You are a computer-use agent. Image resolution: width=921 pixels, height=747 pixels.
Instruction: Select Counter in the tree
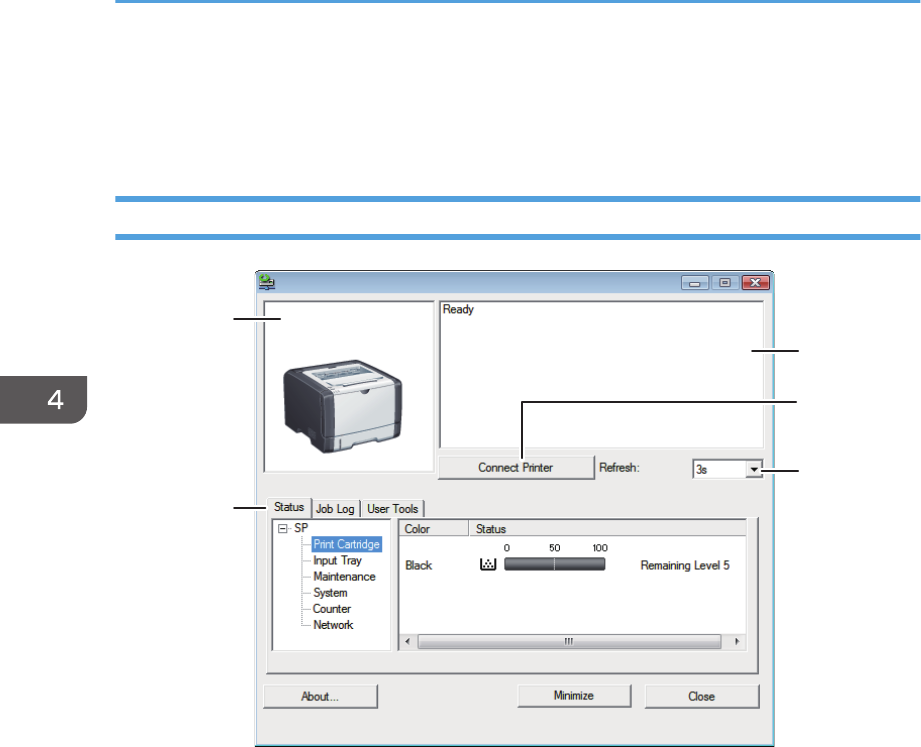(x=332, y=609)
